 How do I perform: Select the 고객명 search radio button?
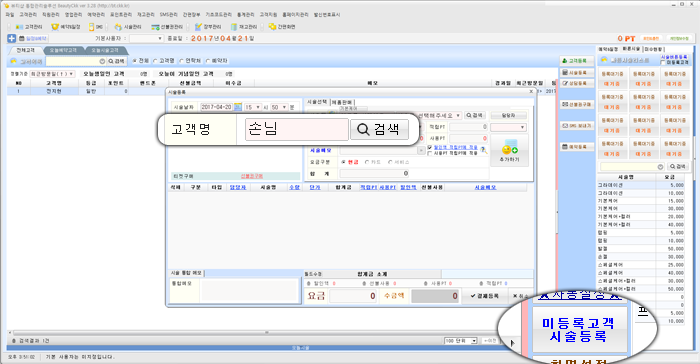[155, 61]
